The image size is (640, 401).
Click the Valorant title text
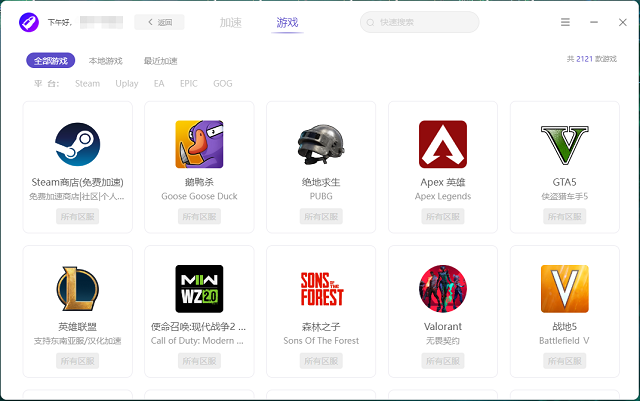click(443, 327)
